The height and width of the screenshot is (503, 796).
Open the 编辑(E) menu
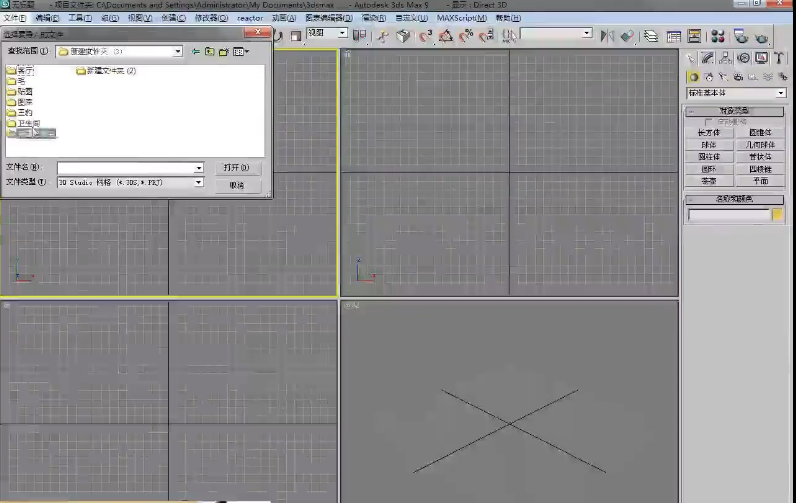(47, 18)
